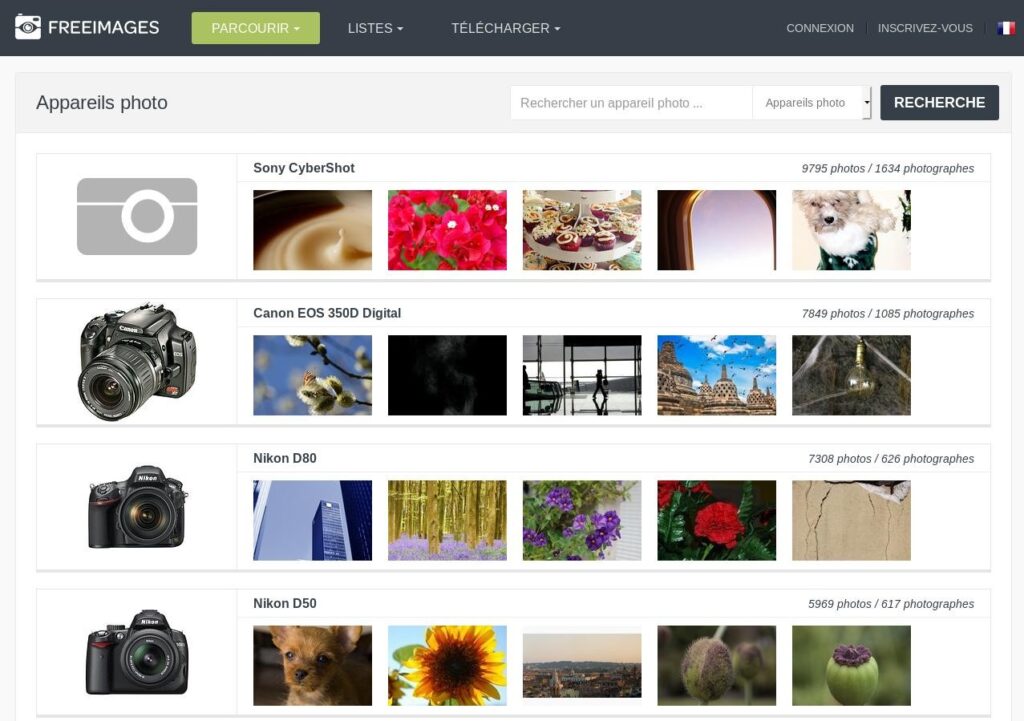
Task: Open the French flag language selector
Action: 1006,28
